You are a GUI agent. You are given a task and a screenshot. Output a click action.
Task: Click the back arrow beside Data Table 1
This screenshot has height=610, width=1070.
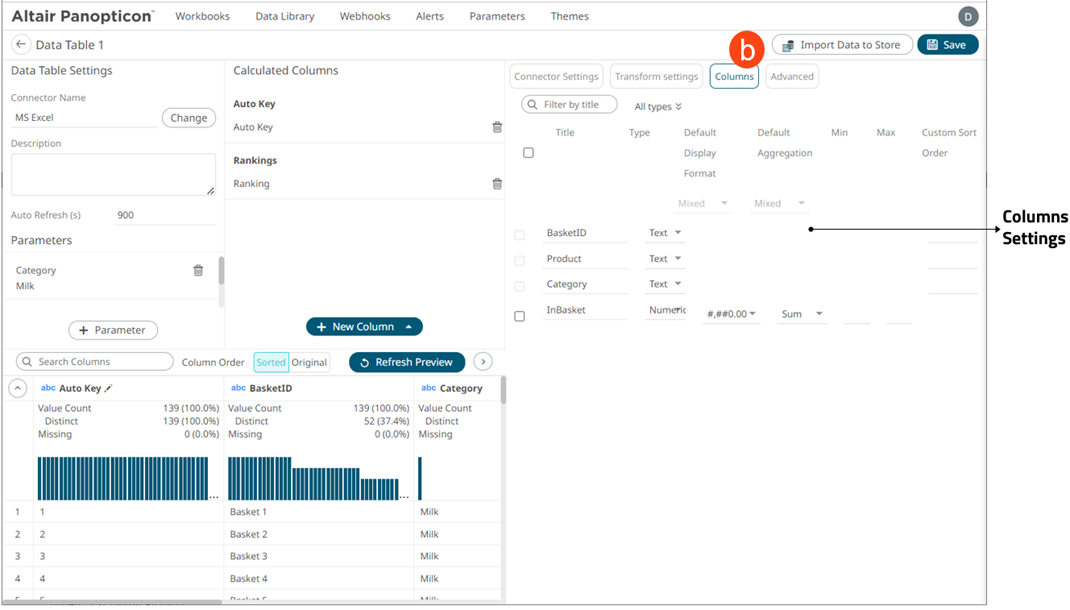pos(20,45)
